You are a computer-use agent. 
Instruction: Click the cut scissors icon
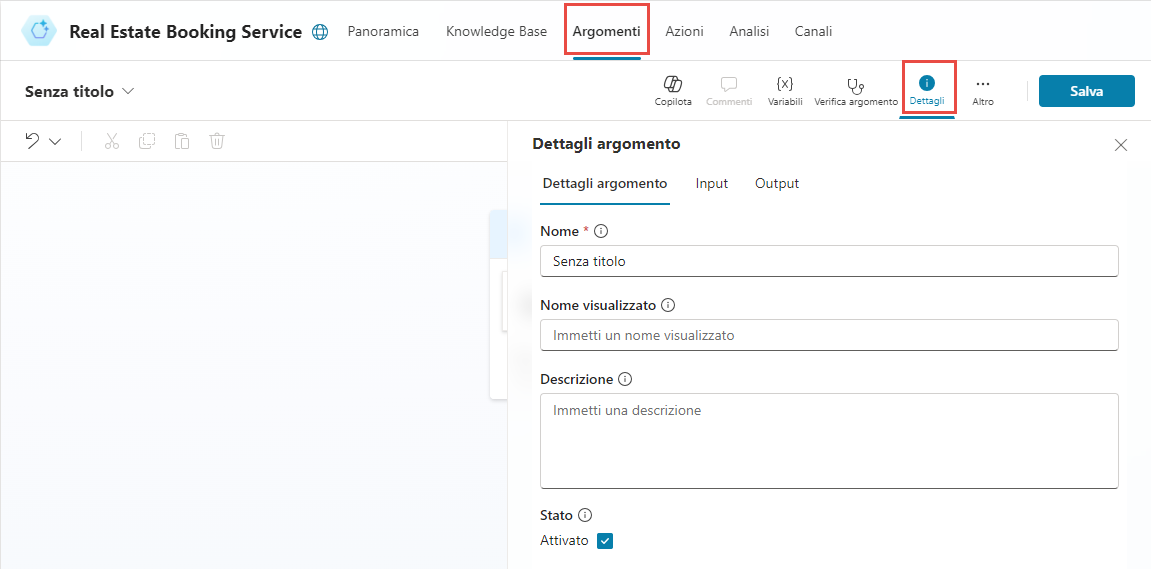point(112,141)
